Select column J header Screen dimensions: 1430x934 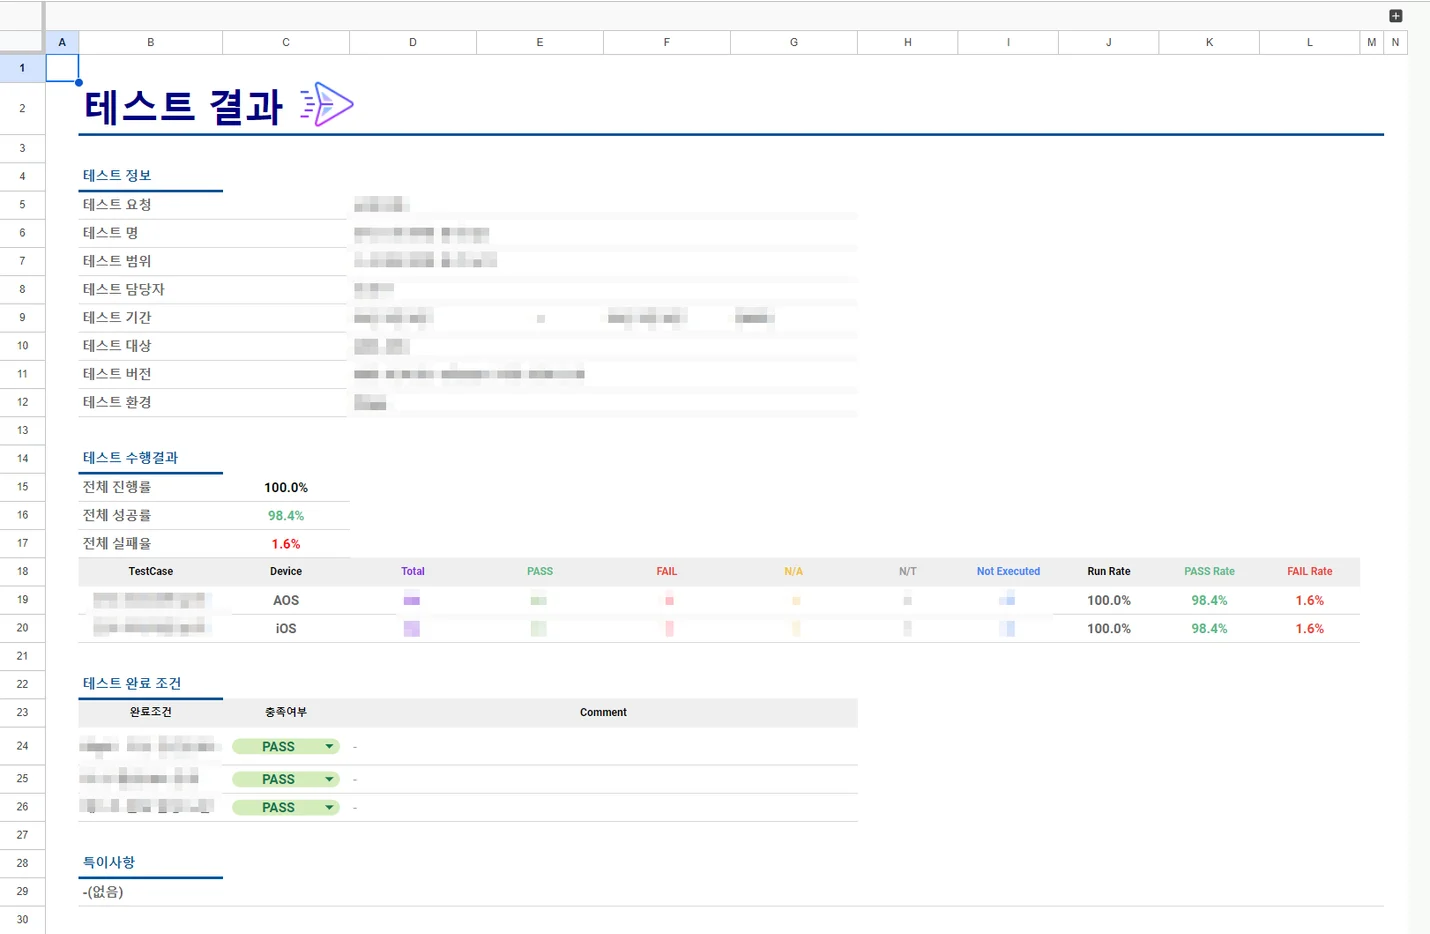pyautogui.click(x=1109, y=42)
